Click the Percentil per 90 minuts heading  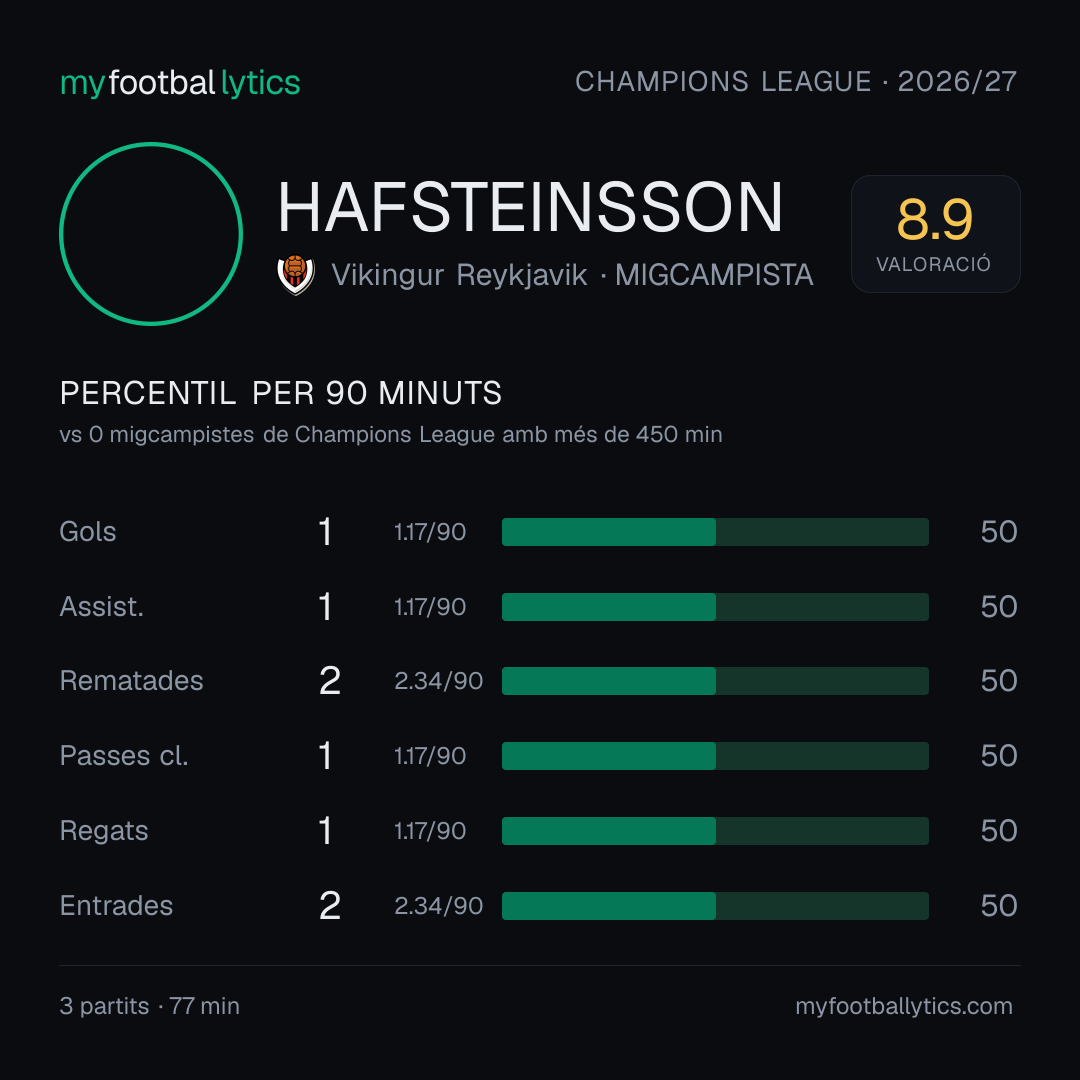point(280,393)
